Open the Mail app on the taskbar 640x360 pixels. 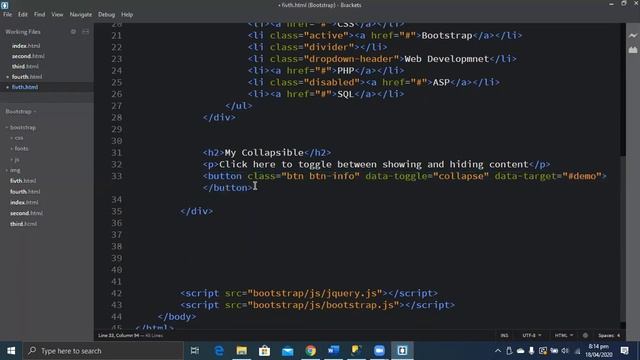click(x=287, y=351)
